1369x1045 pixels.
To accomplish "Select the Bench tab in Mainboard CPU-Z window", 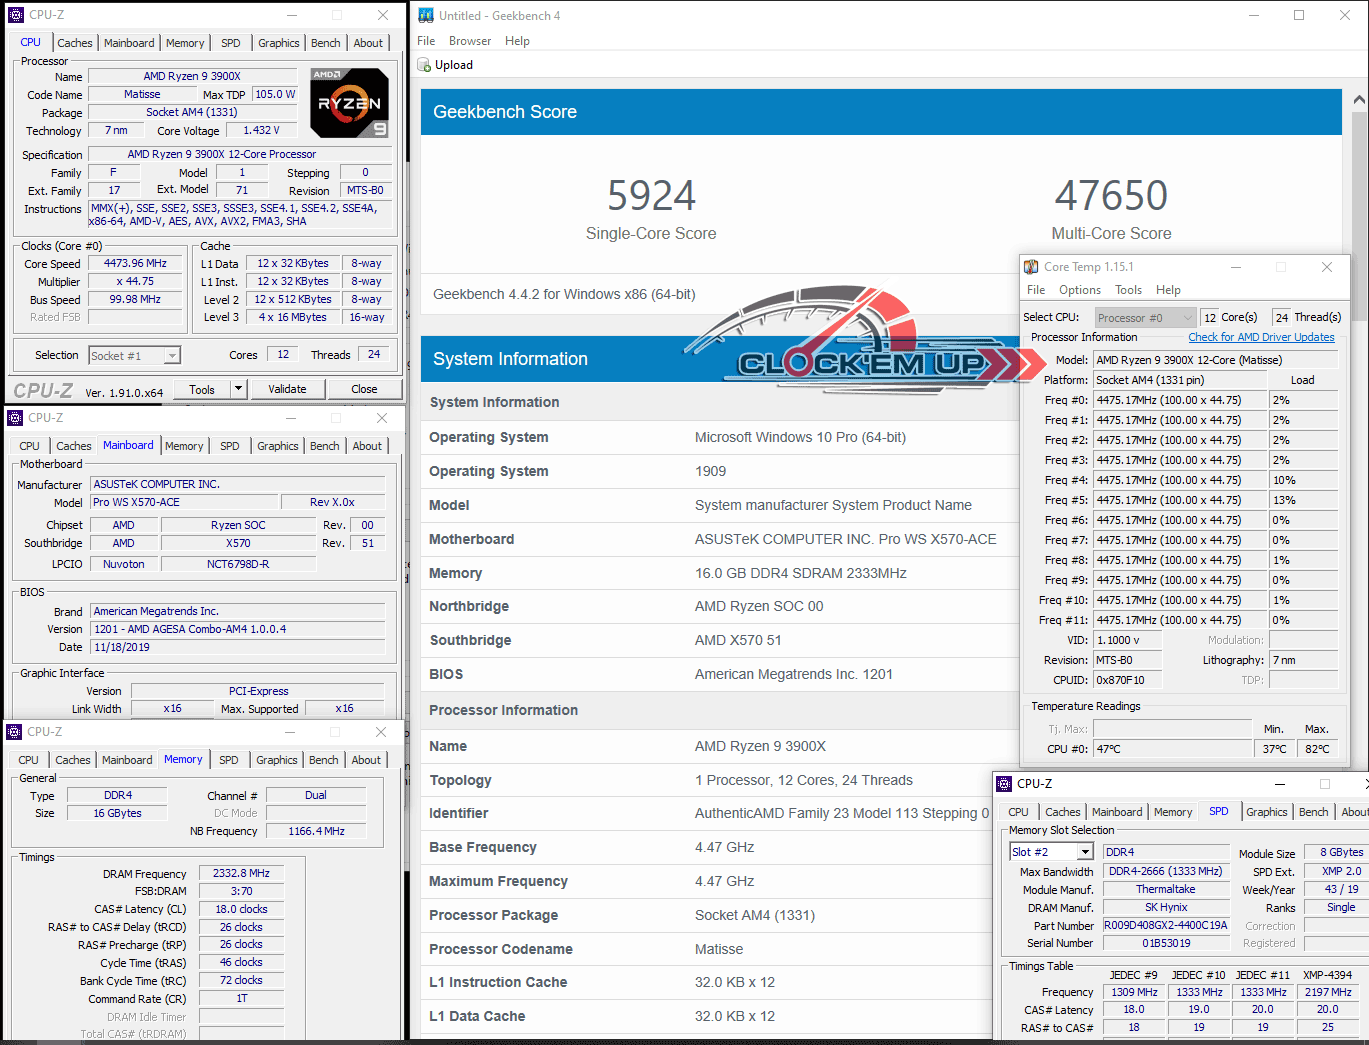I will pyautogui.click(x=324, y=446).
